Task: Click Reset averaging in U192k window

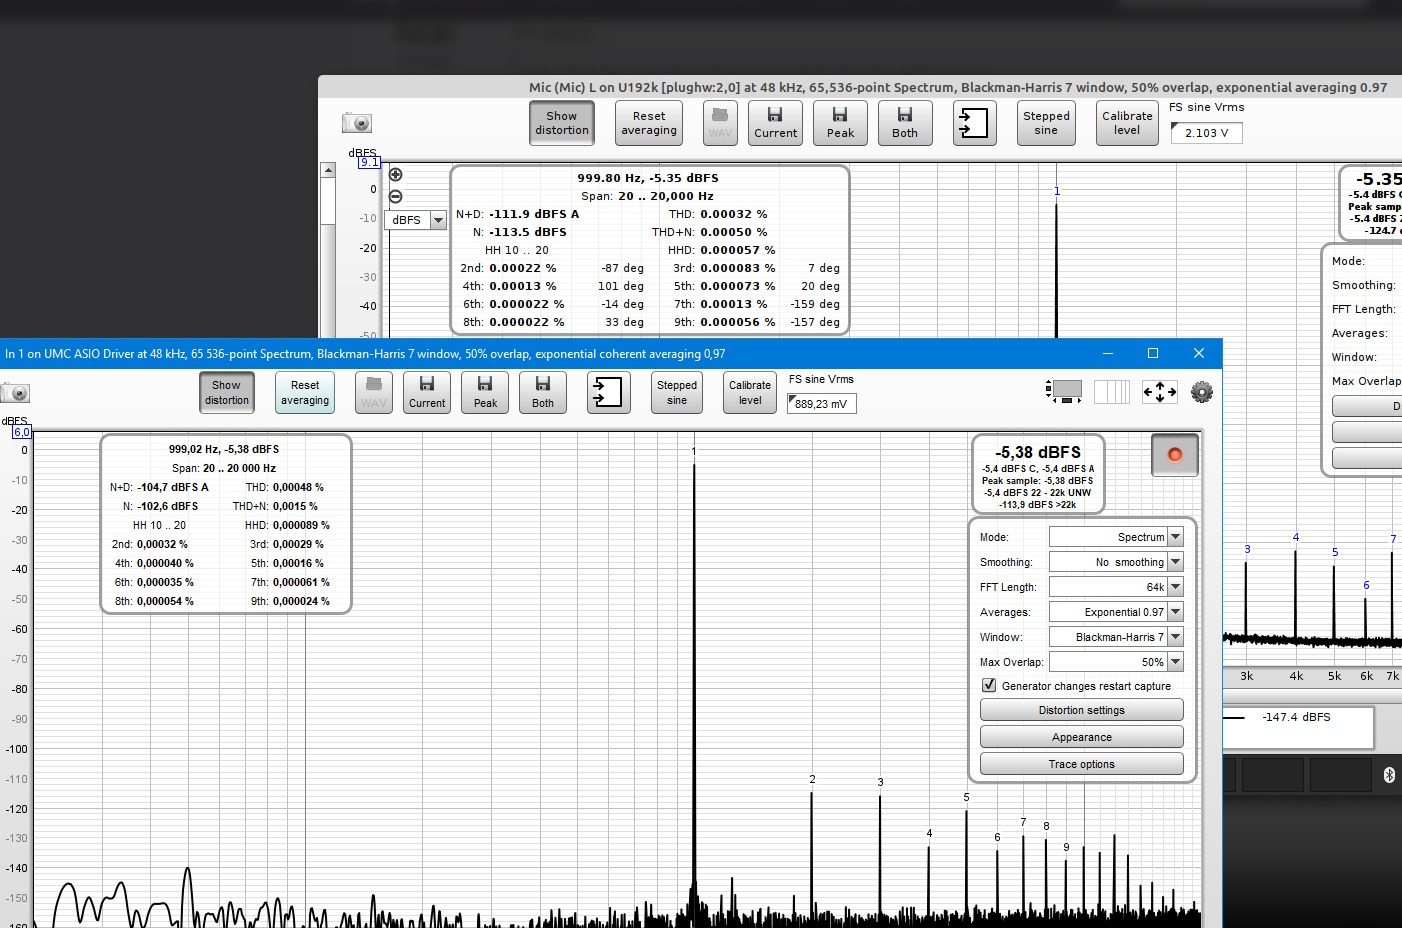Action: point(649,123)
